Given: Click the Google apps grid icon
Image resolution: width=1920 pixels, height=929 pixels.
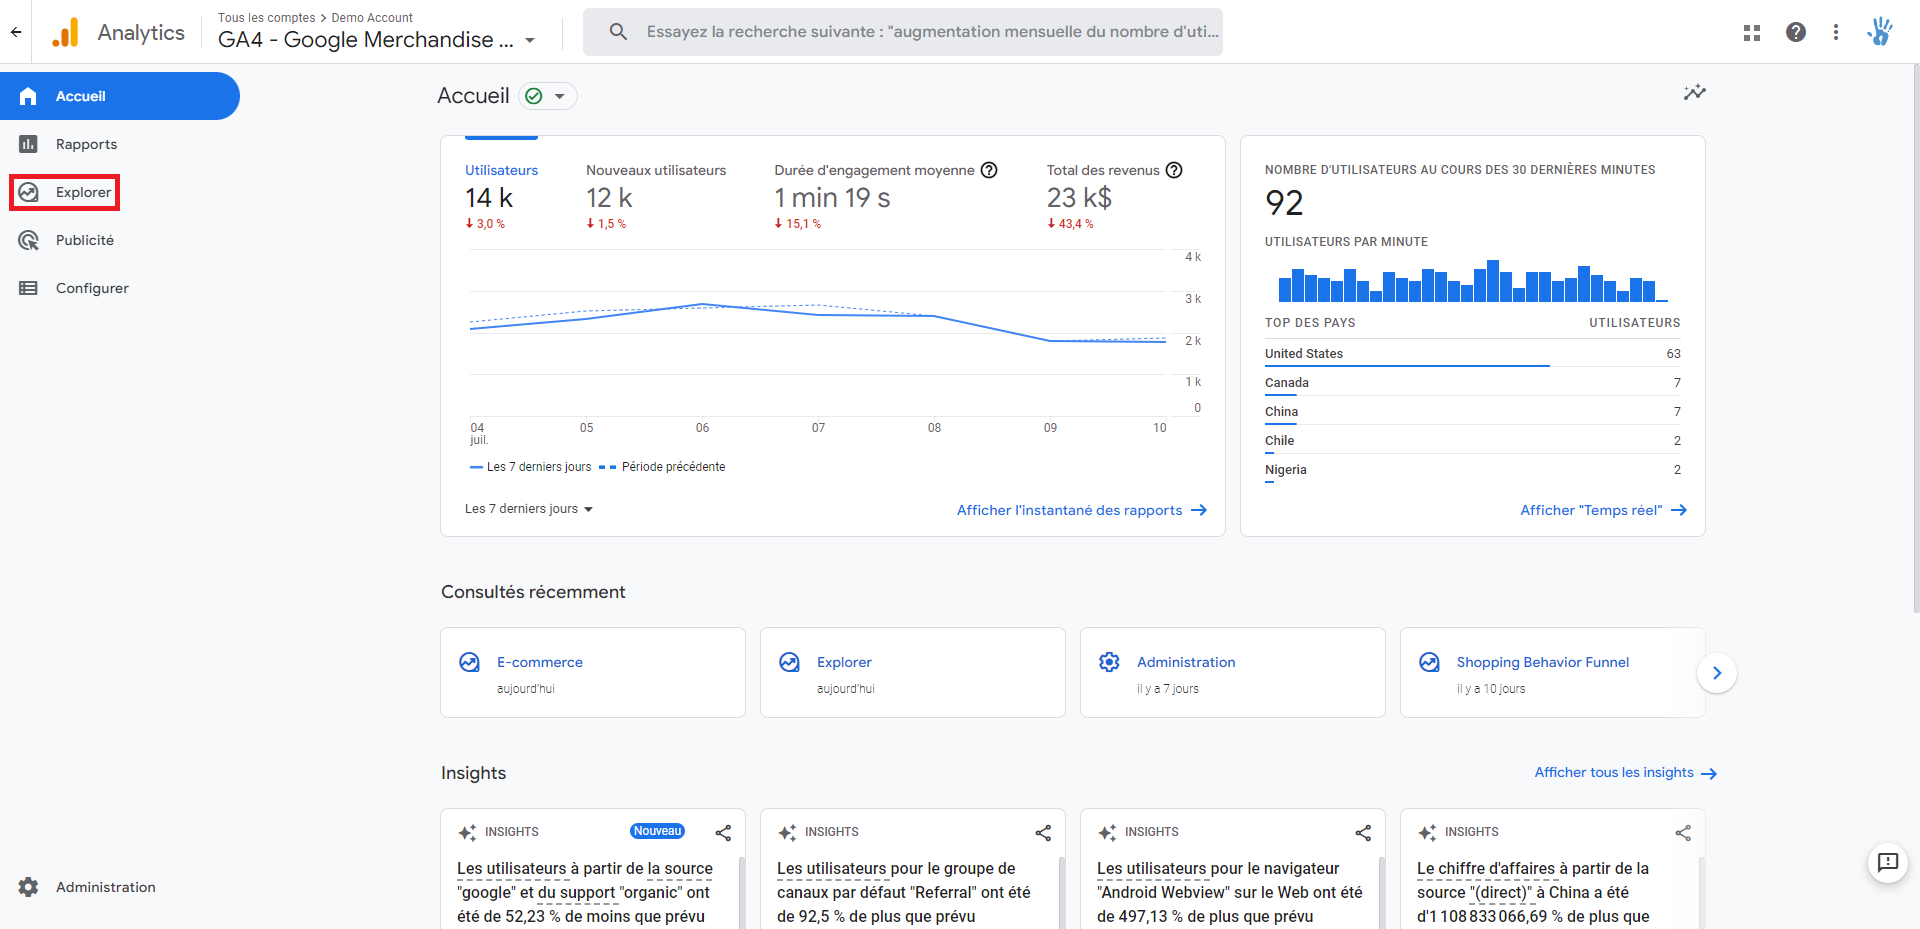Looking at the screenshot, I should pos(1751,32).
